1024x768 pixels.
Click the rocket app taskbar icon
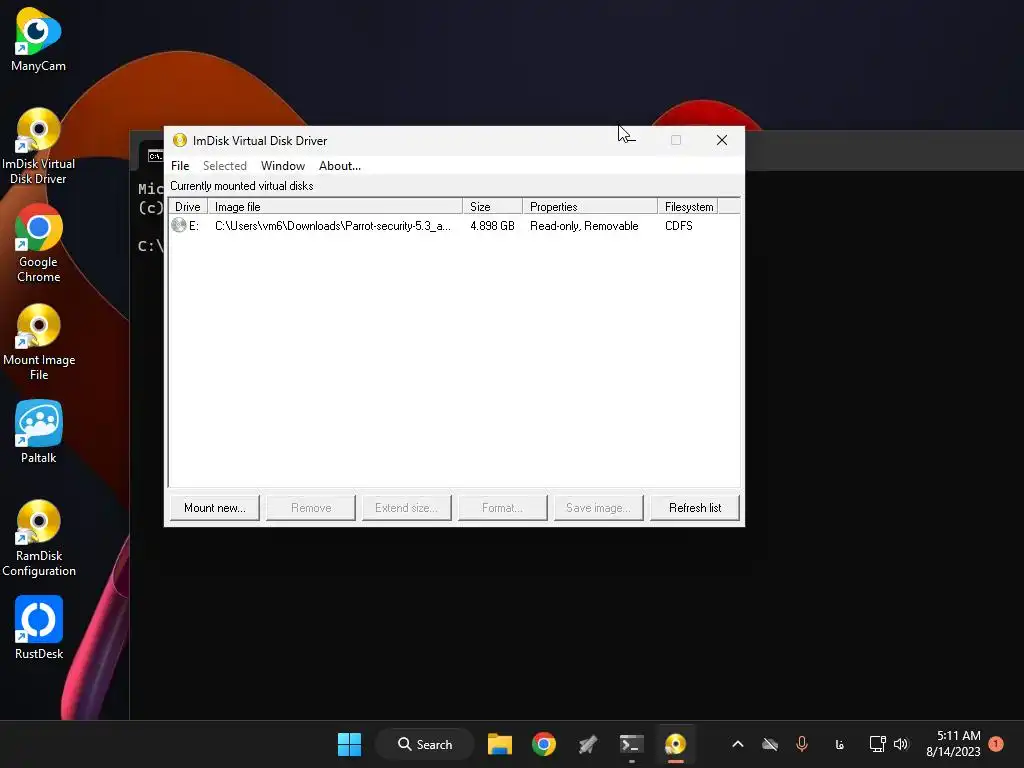click(587, 744)
